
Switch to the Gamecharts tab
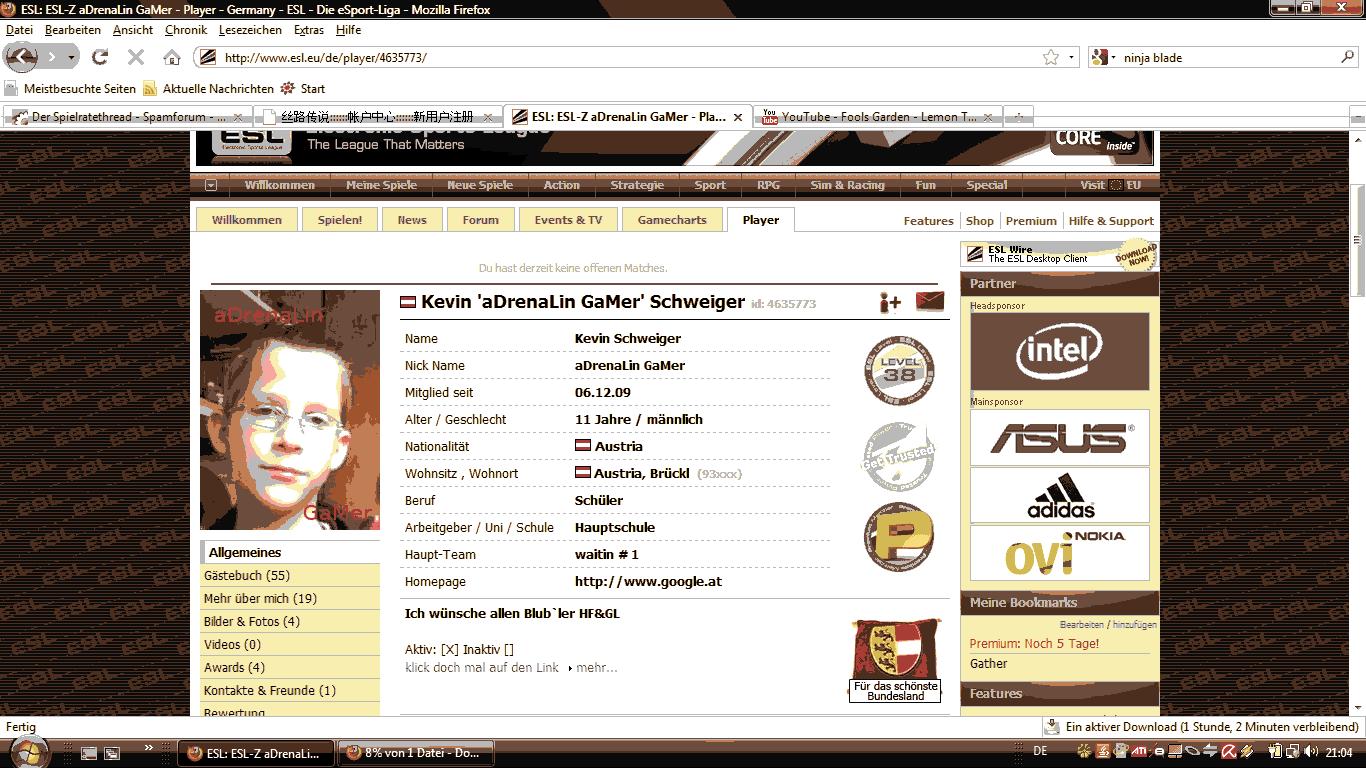(672, 220)
